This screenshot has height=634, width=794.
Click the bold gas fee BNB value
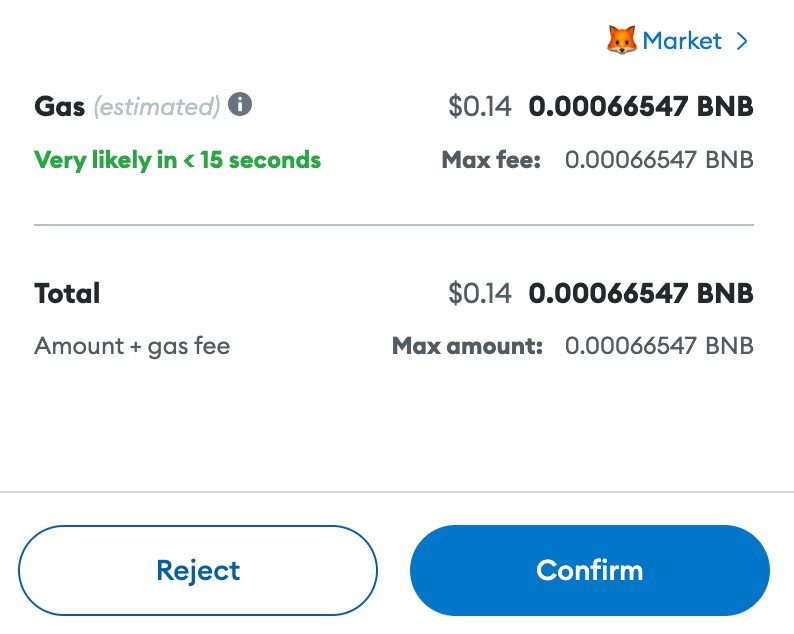click(x=641, y=106)
